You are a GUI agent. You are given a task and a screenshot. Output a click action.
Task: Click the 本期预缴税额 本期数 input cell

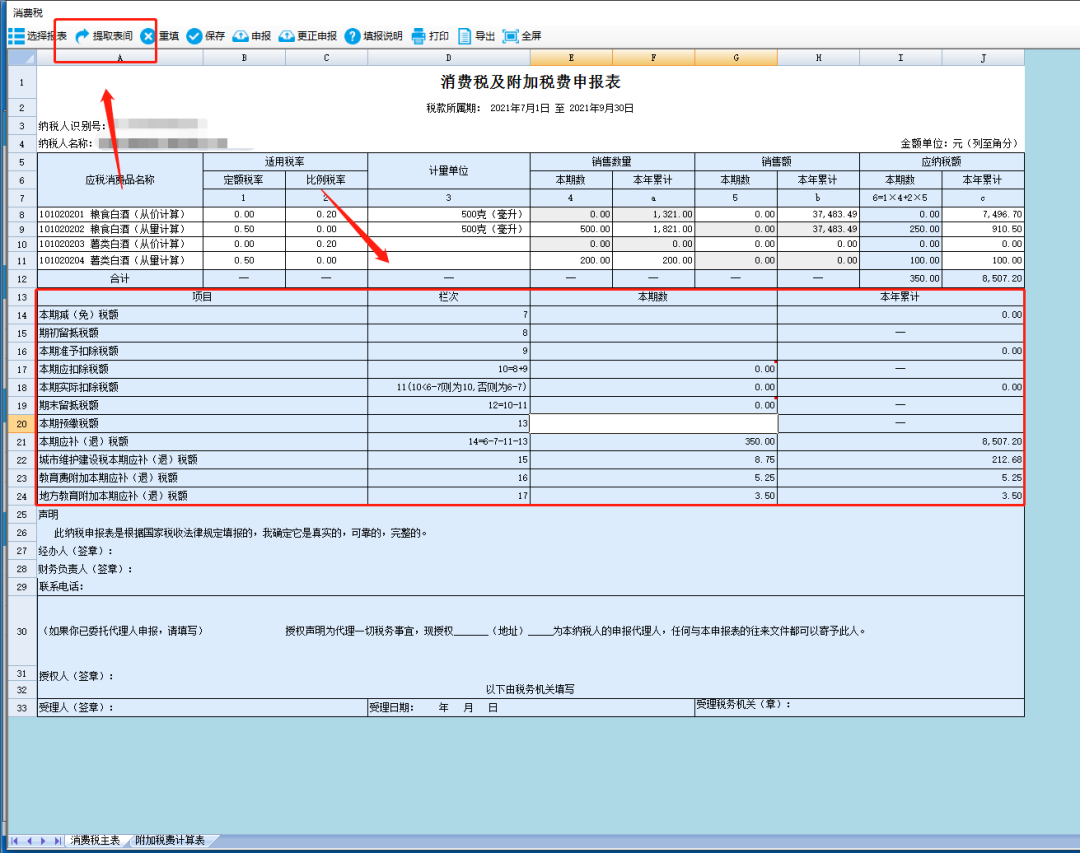654,423
